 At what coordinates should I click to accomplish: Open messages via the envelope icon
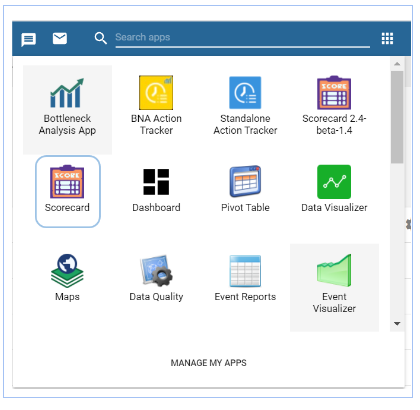pyautogui.click(x=60, y=39)
